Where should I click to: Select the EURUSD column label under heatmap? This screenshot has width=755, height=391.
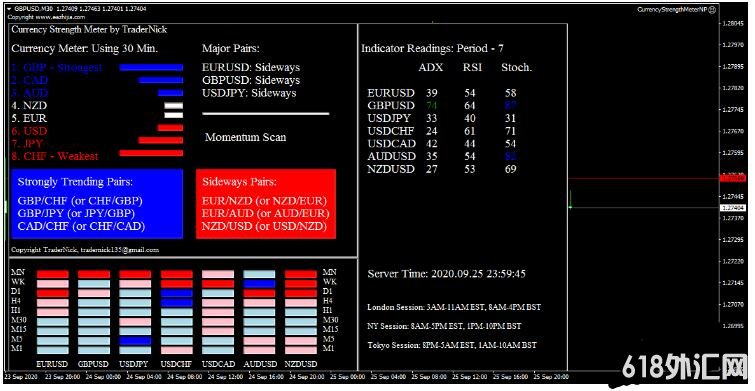pyautogui.click(x=52, y=364)
